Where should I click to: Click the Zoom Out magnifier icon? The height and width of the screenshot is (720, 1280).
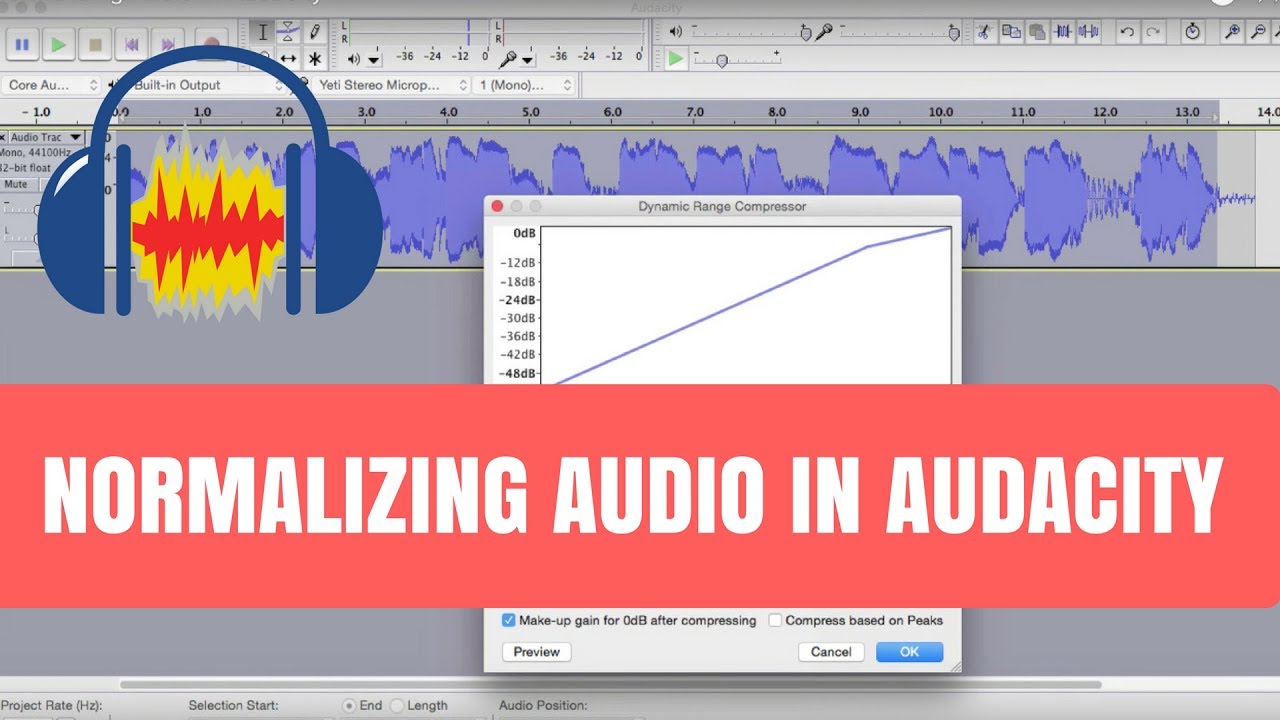click(1259, 32)
